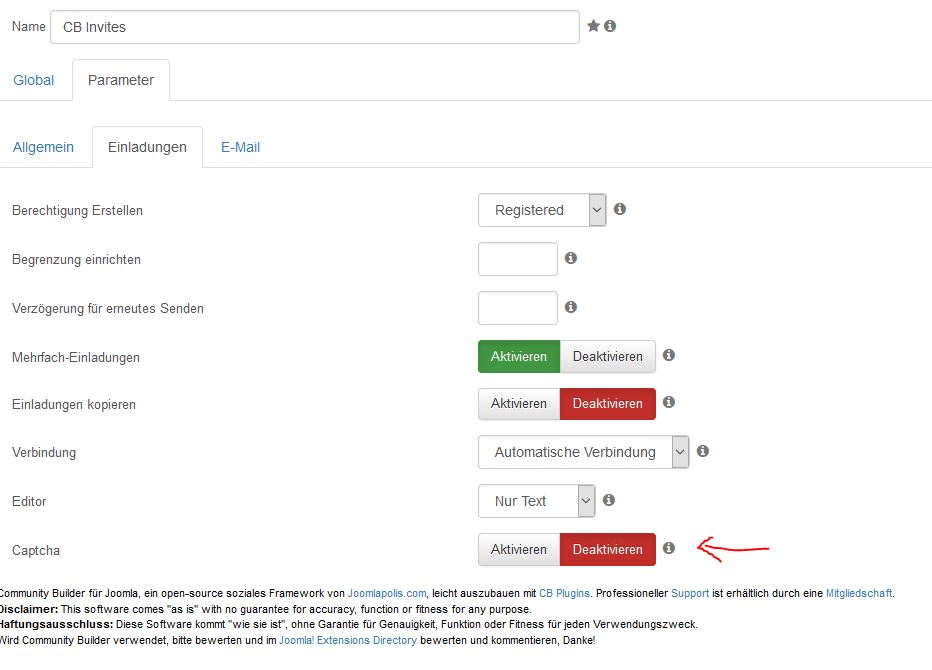This screenshot has height=670, width=932.
Task: Click the Name field containing CB Invites
Action: click(315, 27)
